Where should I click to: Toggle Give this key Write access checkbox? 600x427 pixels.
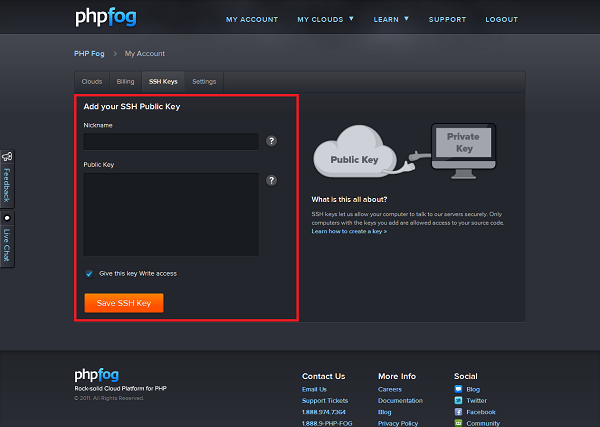click(89, 274)
